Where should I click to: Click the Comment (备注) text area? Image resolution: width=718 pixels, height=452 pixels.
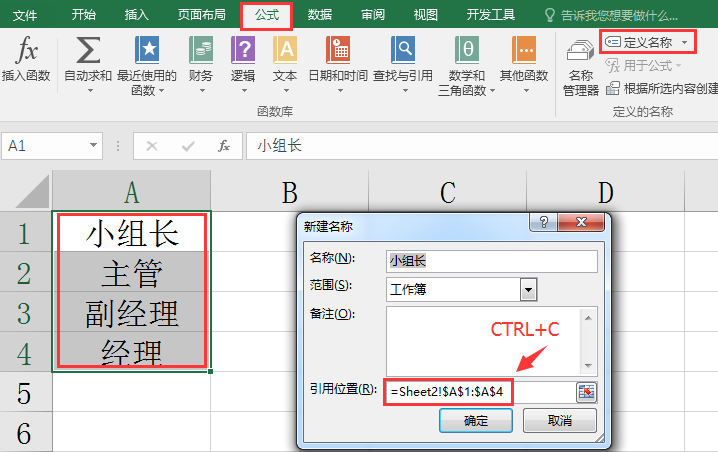[x=483, y=341]
